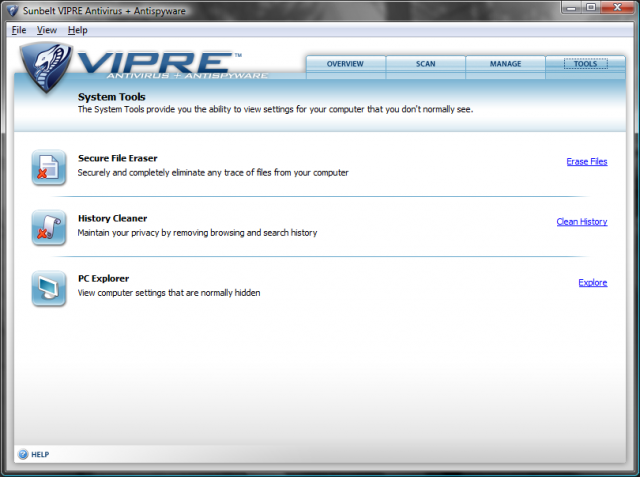Select the Secure File Eraser heading
This screenshot has height=477, width=640.
coord(118,158)
